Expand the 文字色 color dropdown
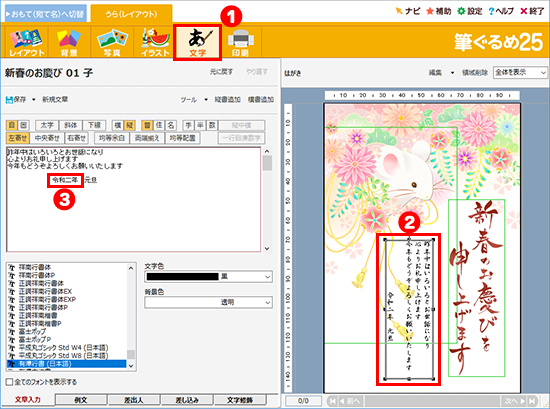The height and width of the screenshot is (409, 550). 267,277
